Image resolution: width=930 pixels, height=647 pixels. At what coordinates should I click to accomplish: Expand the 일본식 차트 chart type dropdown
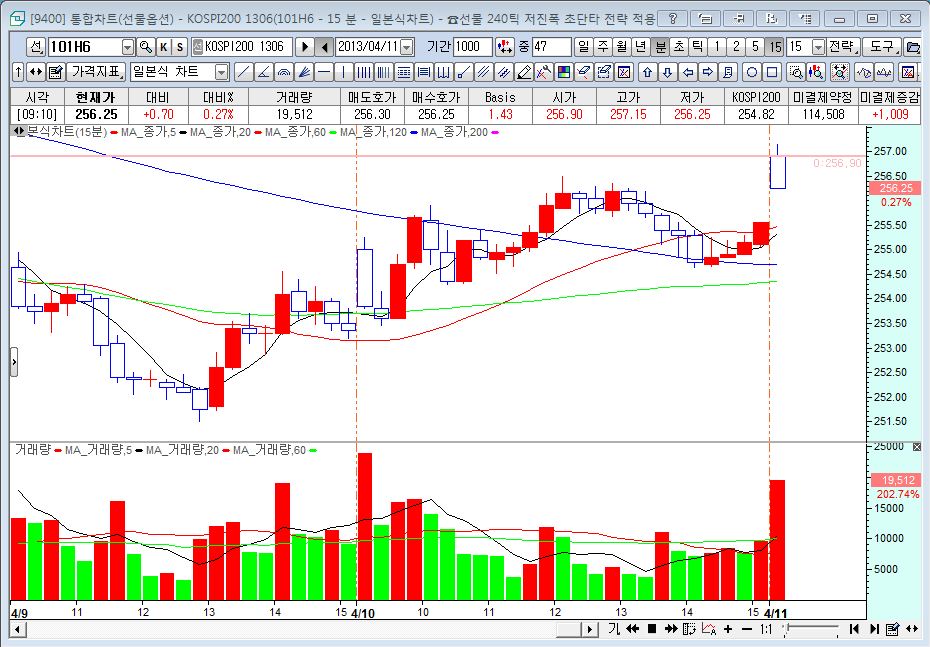(x=221, y=72)
